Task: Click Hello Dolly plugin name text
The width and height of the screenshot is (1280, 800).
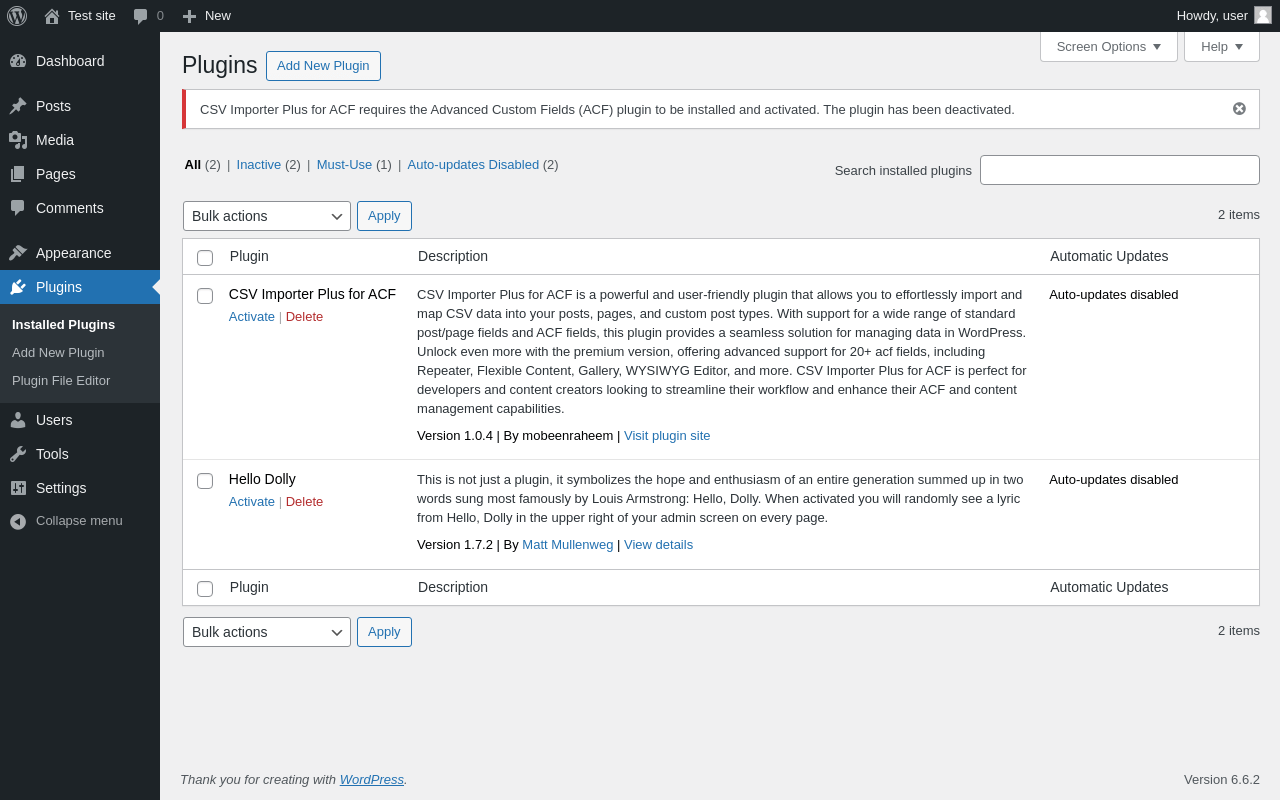Action: 262,479
